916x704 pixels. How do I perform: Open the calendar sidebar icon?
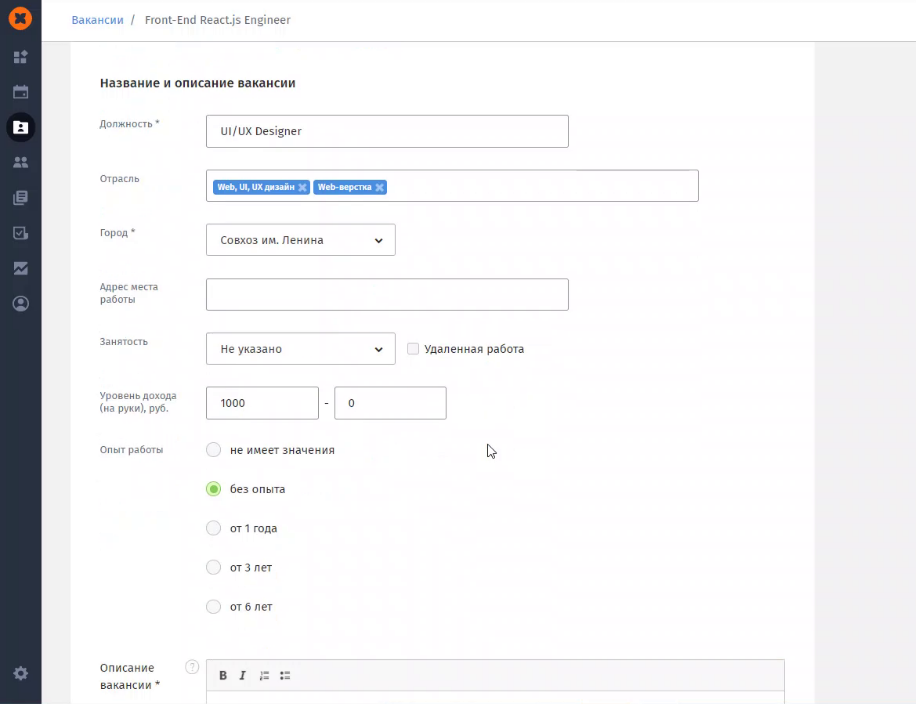click(20, 92)
